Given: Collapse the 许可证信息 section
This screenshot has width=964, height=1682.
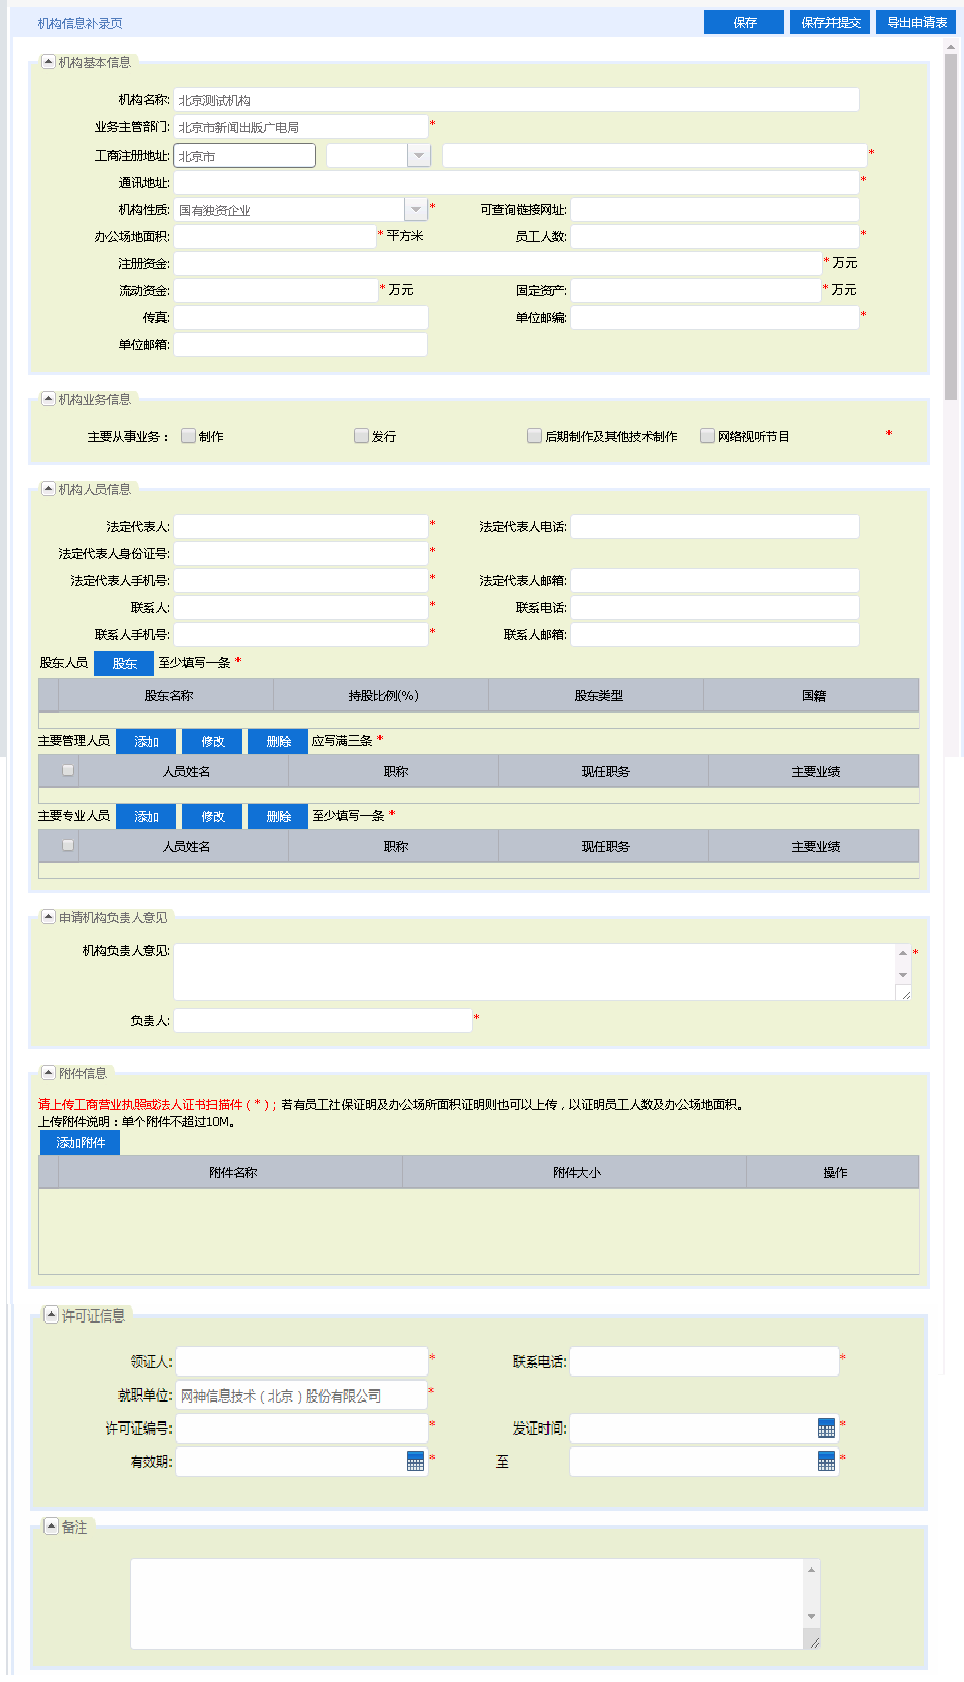Looking at the screenshot, I should coord(51,1315).
